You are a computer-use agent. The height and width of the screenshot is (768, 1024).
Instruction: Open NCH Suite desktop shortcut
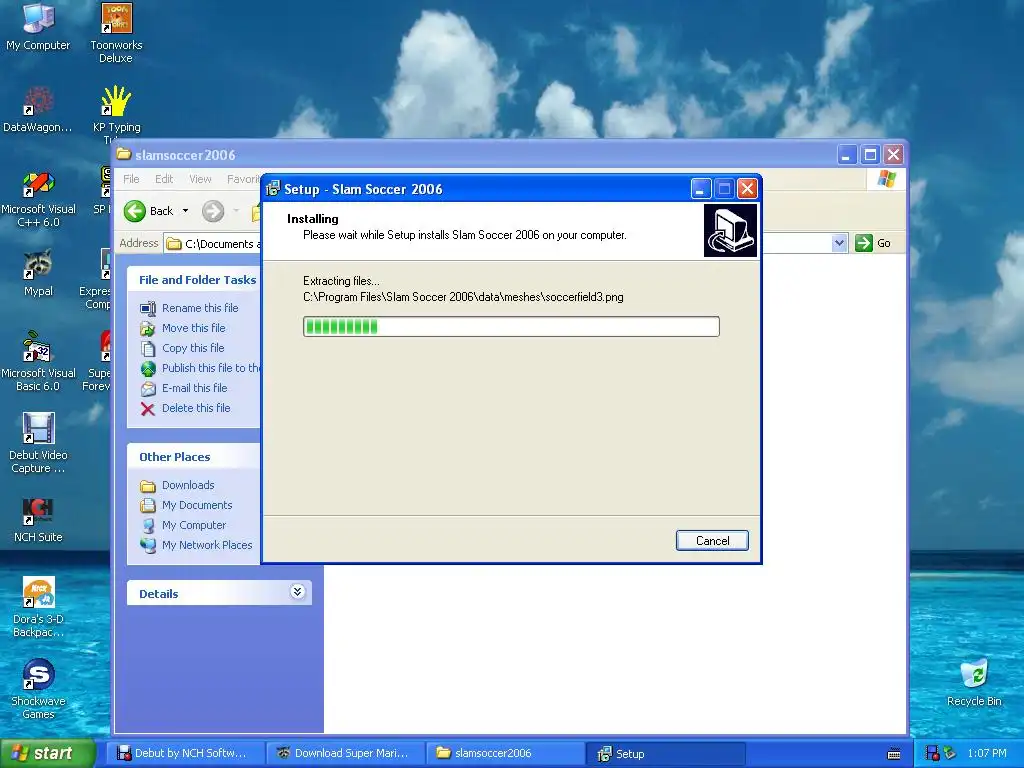38,520
